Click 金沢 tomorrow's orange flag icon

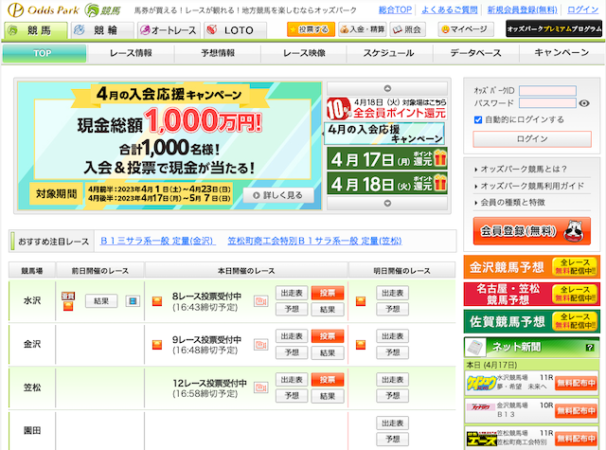coord(361,344)
